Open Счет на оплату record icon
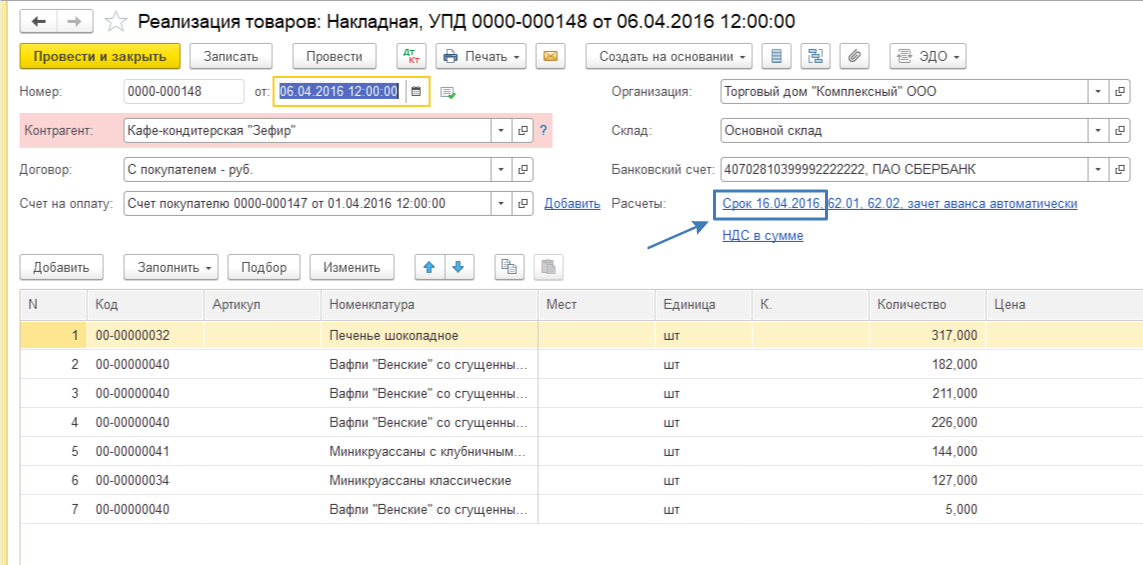This screenshot has width=1143, height=565. coord(522,203)
